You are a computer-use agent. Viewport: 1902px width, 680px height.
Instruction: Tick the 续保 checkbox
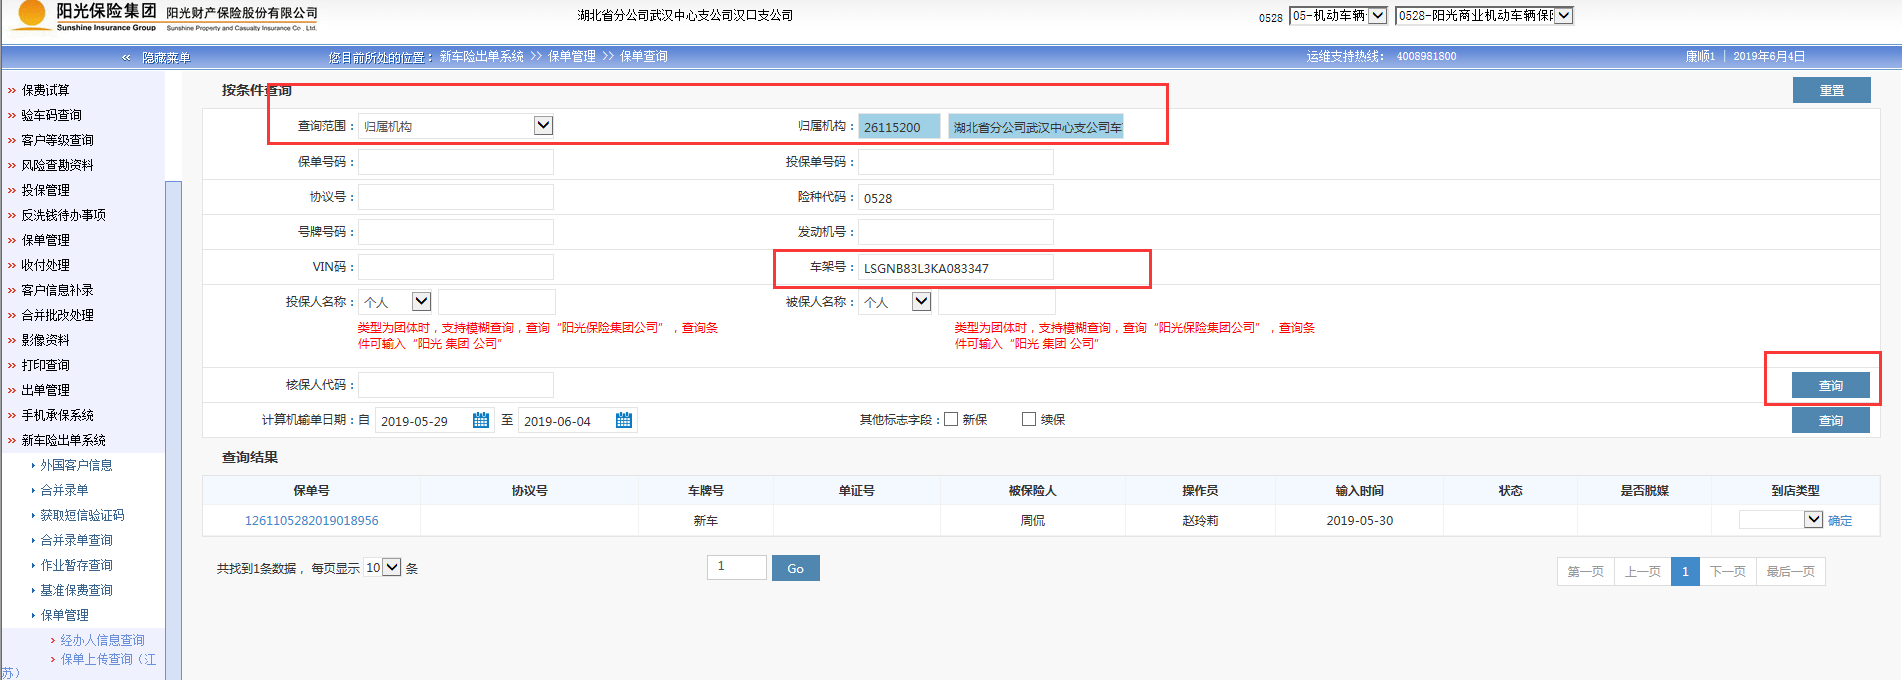(x=1029, y=419)
